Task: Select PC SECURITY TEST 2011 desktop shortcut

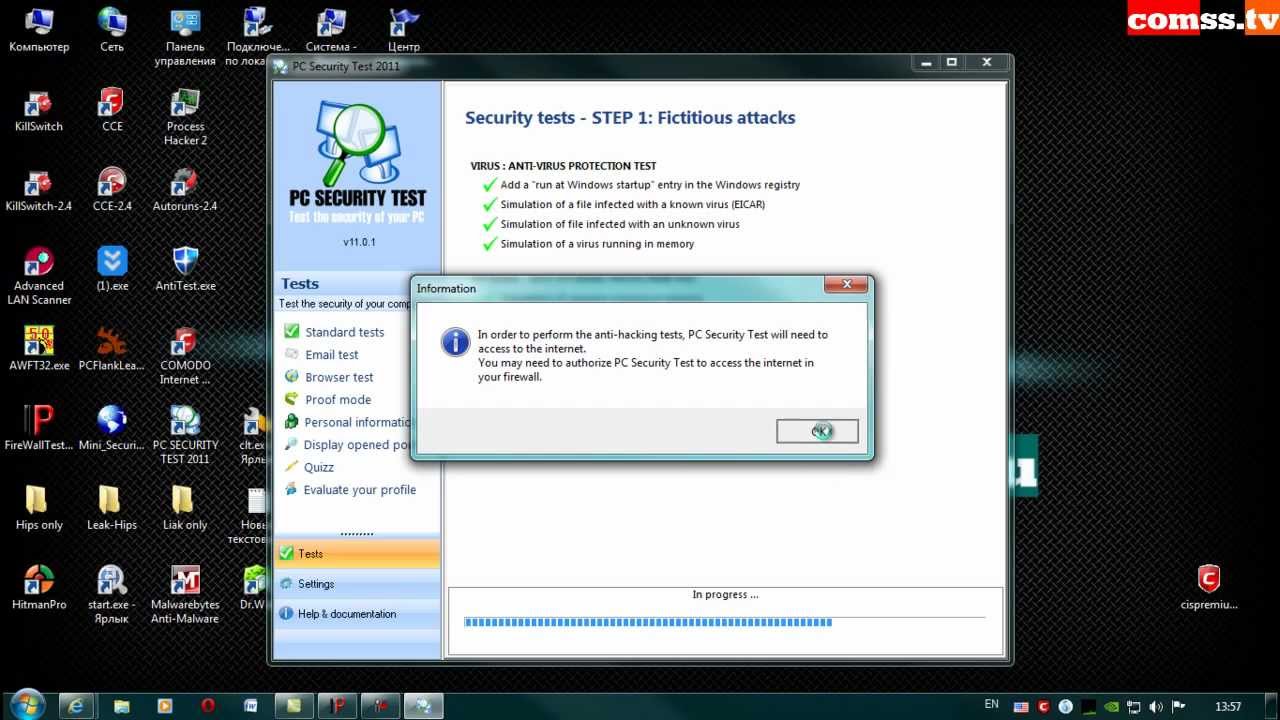Action: 185,436
